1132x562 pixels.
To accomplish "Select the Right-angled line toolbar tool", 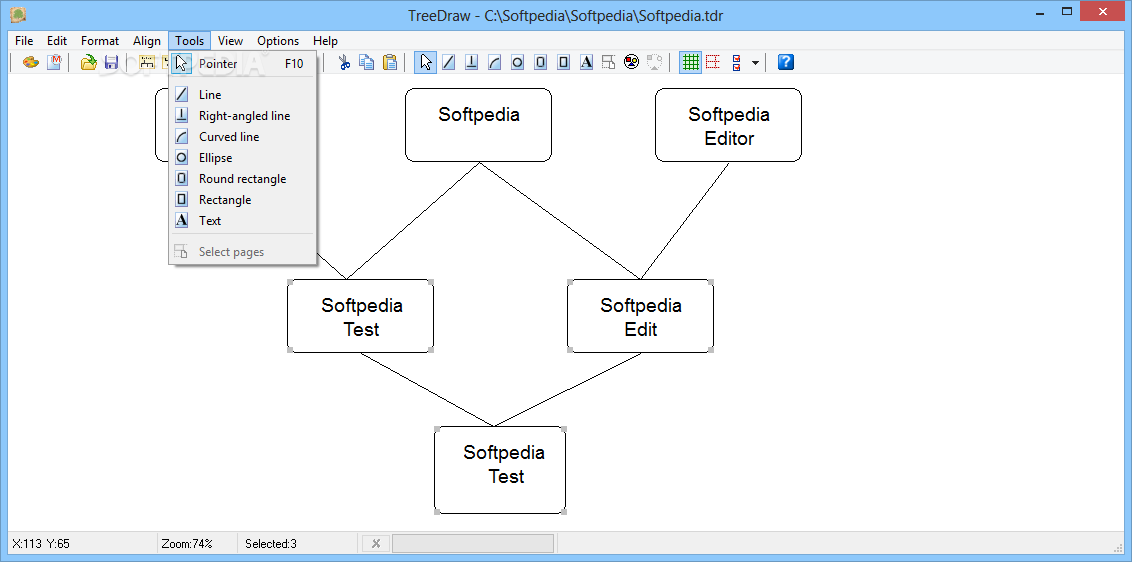I will tap(471, 62).
